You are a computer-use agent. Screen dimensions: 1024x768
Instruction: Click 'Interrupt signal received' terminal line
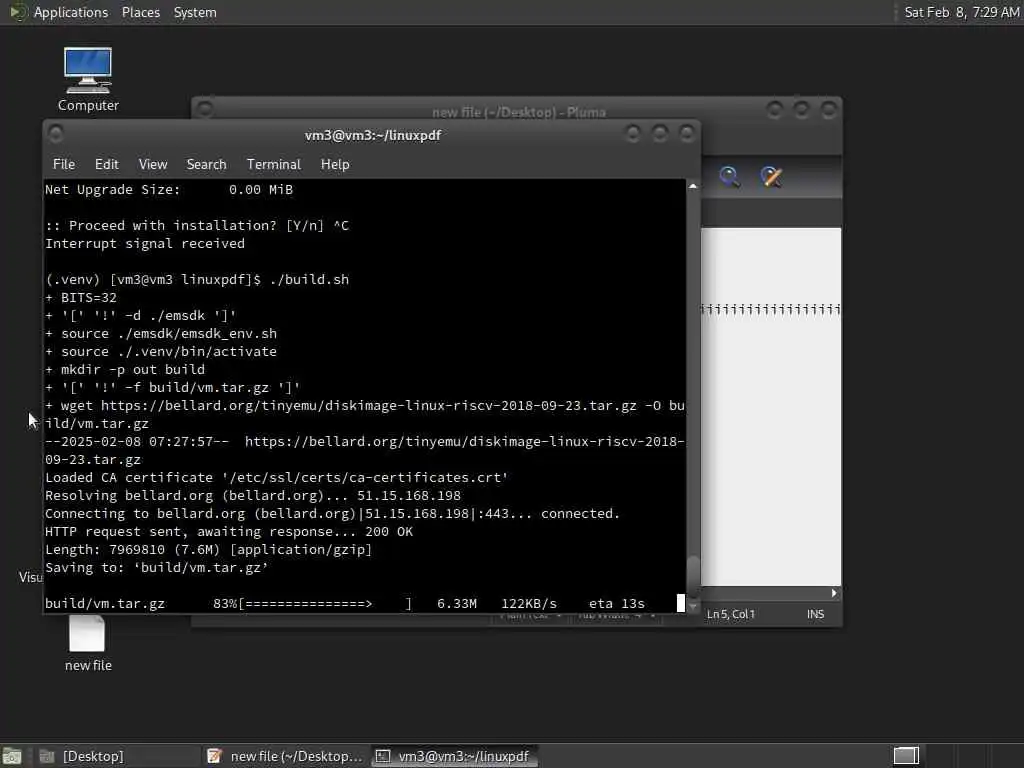(145, 244)
